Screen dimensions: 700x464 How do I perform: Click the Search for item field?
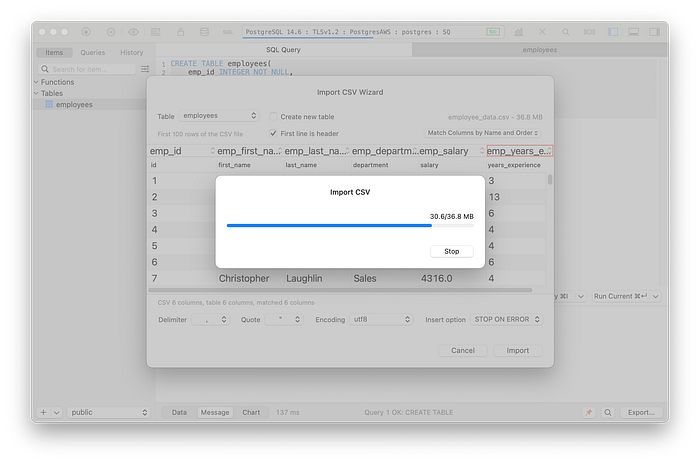(87, 69)
